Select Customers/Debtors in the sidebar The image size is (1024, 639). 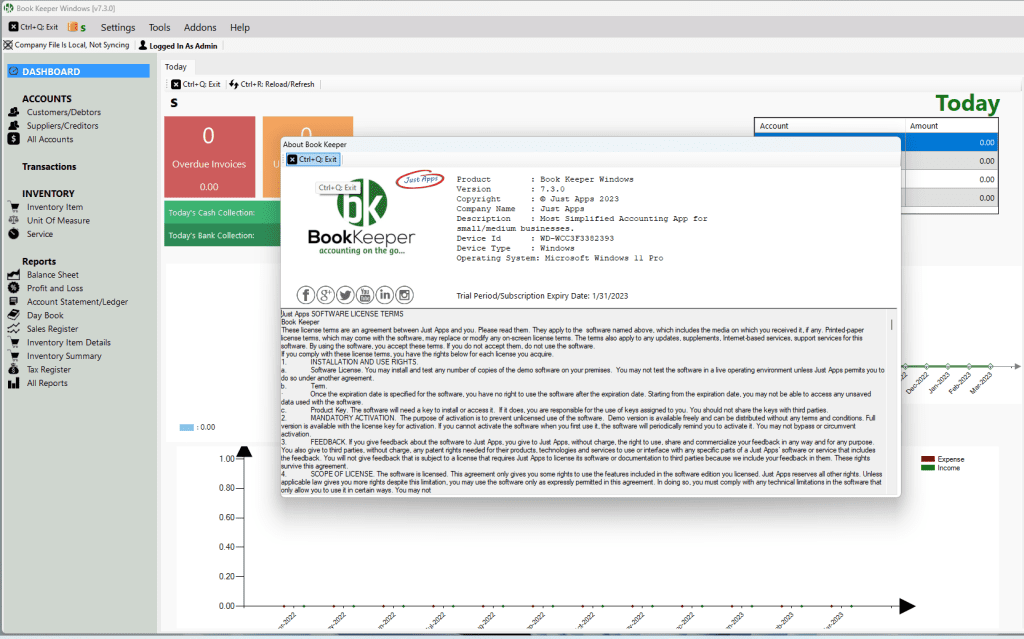tap(63, 112)
